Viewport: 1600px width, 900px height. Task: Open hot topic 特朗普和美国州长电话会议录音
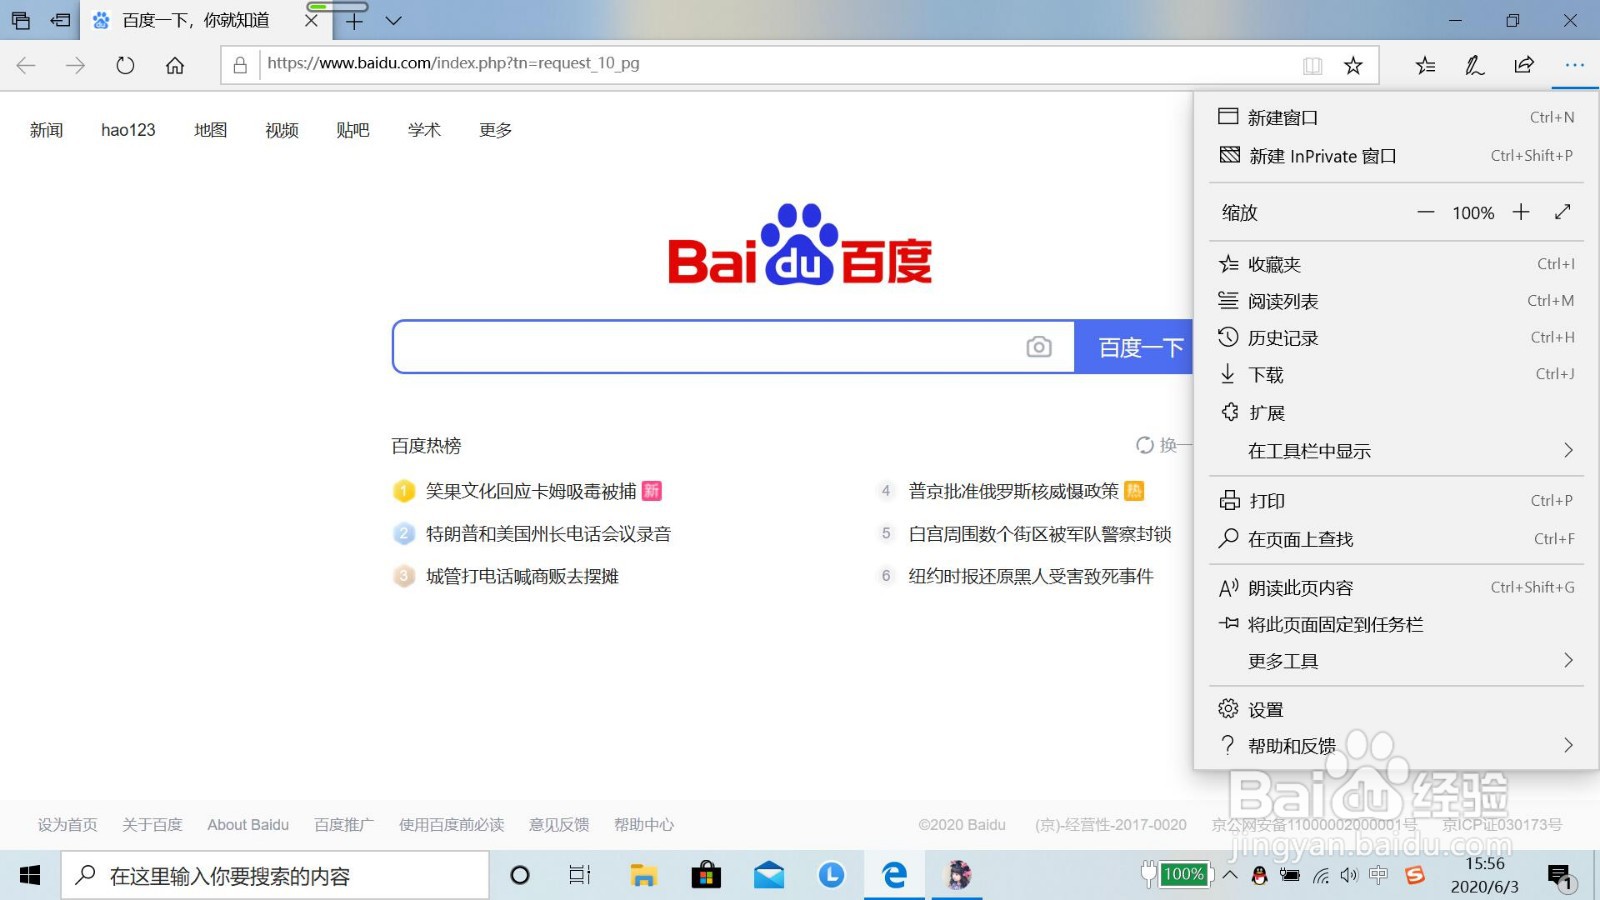(548, 534)
